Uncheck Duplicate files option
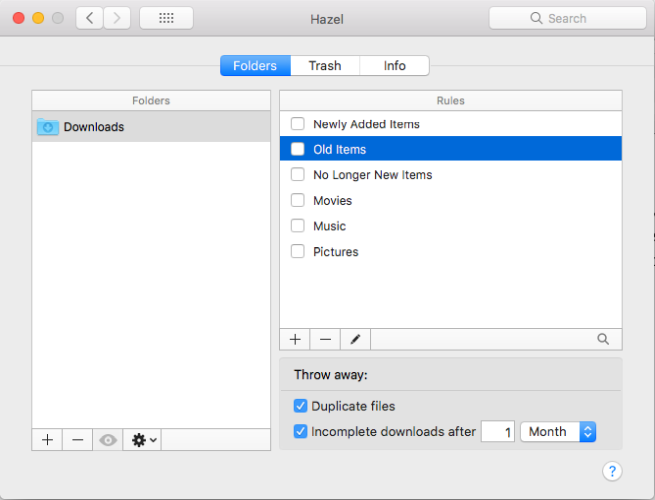Viewport: 655px width, 500px height. (x=300, y=406)
